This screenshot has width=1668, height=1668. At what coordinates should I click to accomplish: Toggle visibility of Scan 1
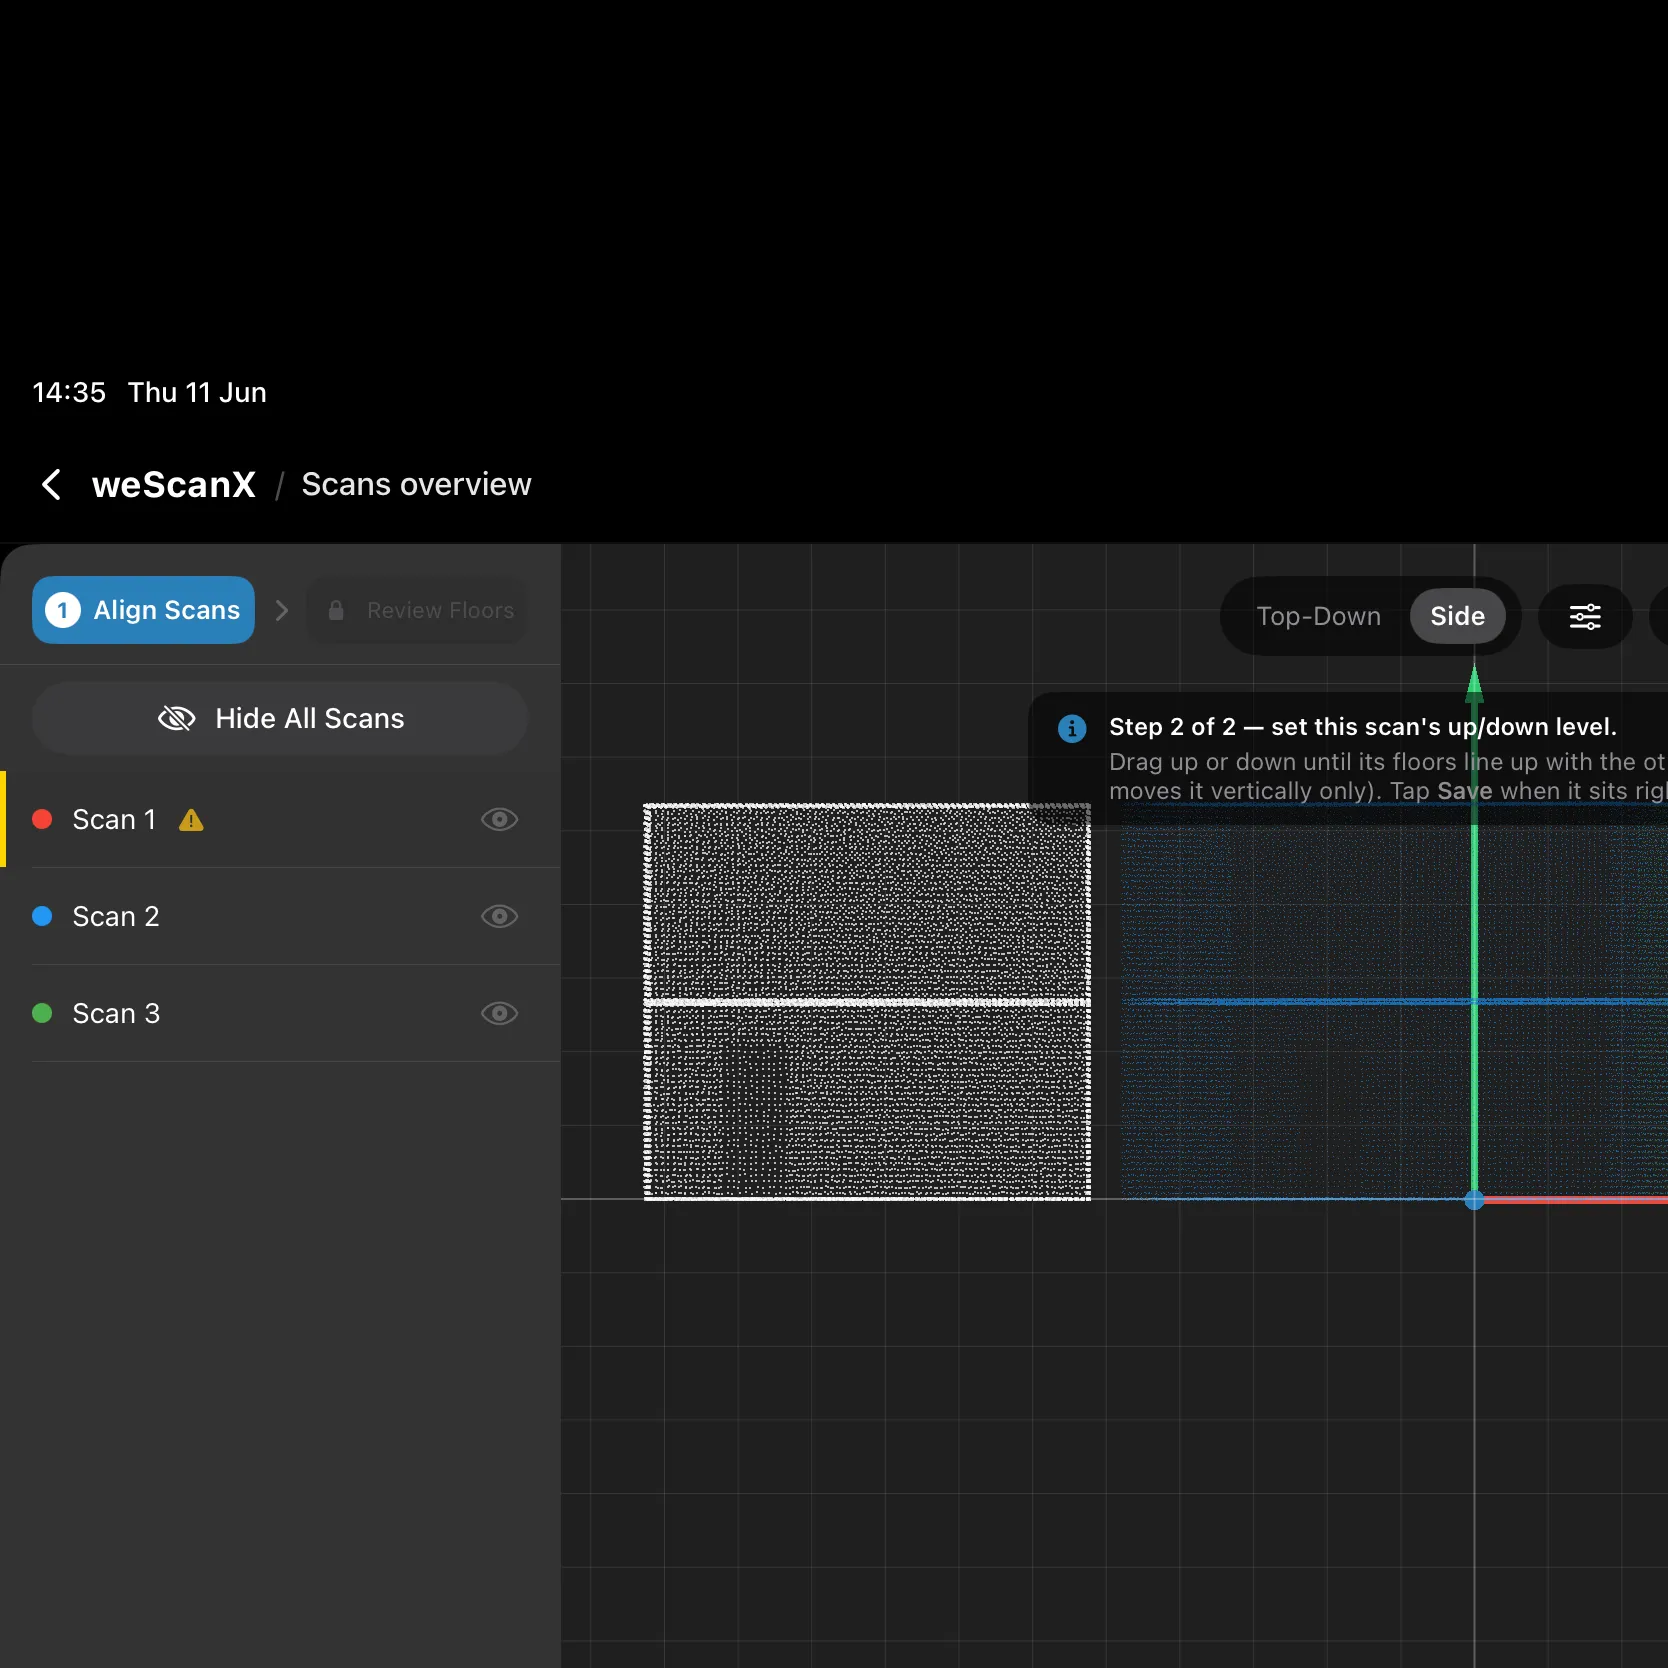[499, 819]
